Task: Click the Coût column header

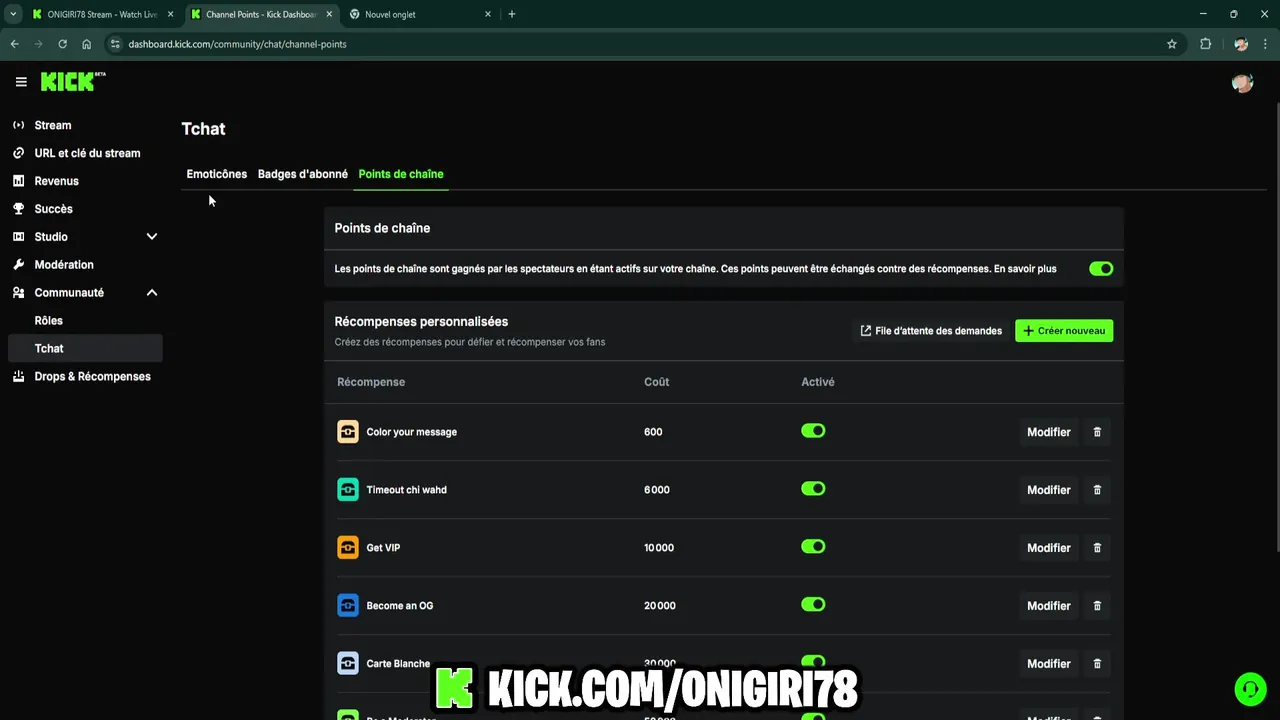Action: (x=656, y=382)
